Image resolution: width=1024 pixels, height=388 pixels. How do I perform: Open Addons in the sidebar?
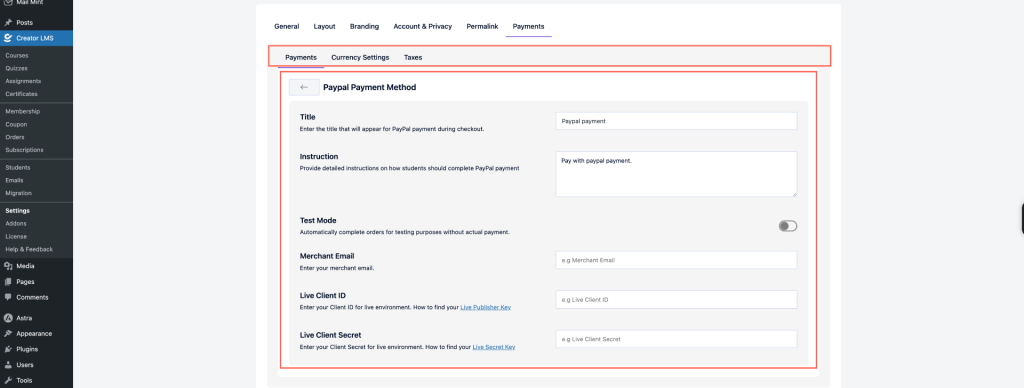coord(16,223)
